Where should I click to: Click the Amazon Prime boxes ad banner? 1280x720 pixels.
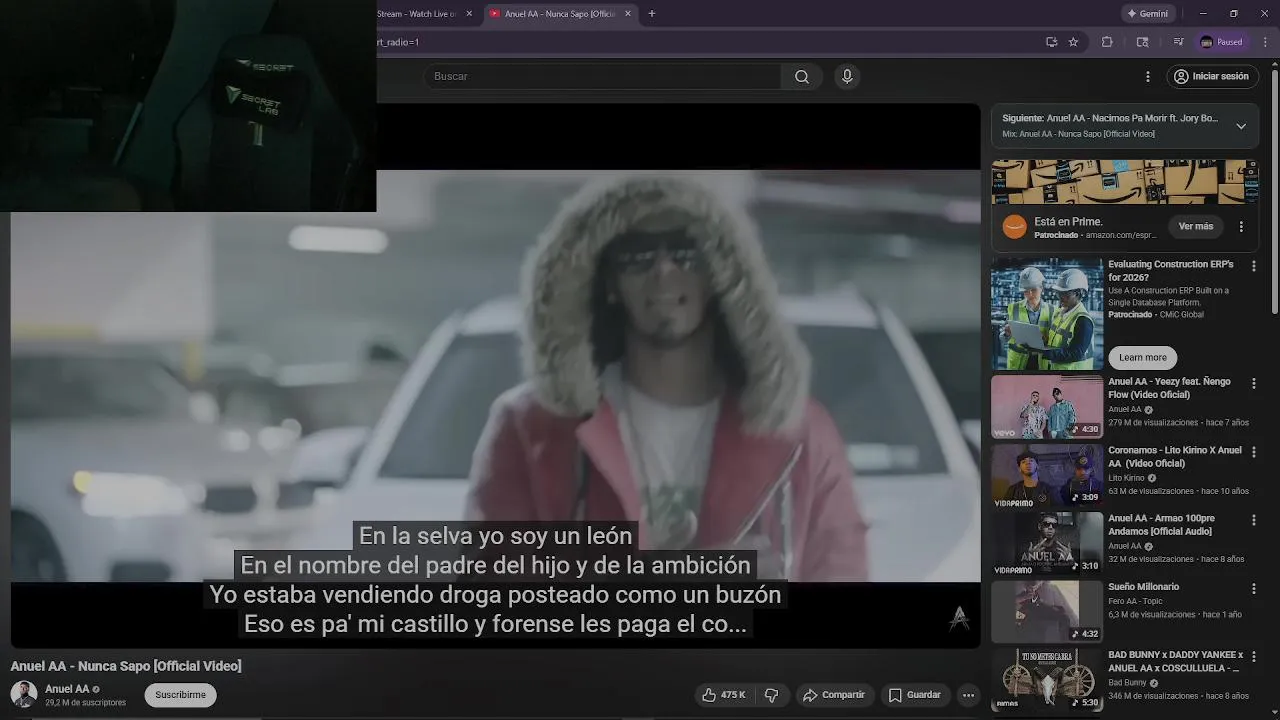[1125, 182]
